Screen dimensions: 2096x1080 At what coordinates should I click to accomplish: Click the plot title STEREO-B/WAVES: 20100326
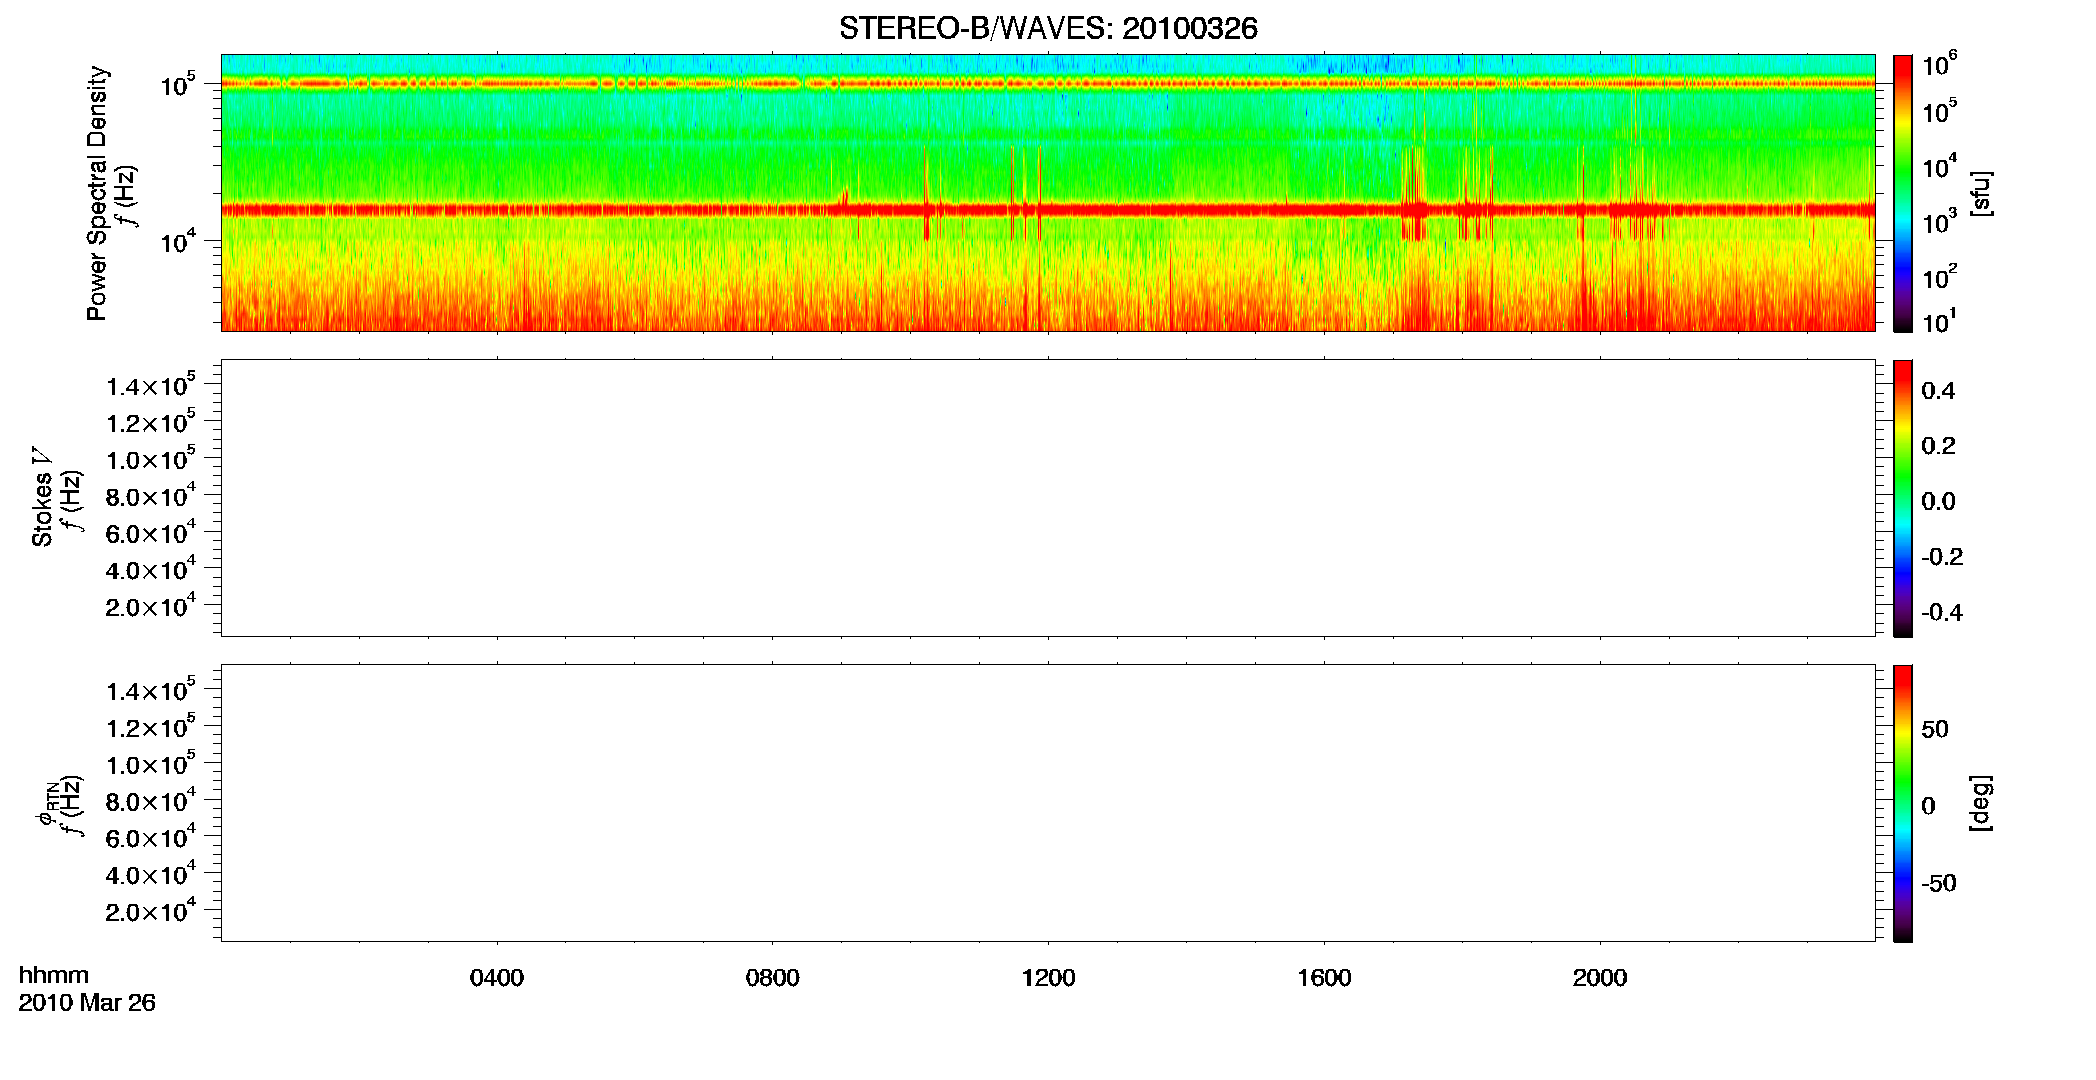click(x=1048, y=28)
